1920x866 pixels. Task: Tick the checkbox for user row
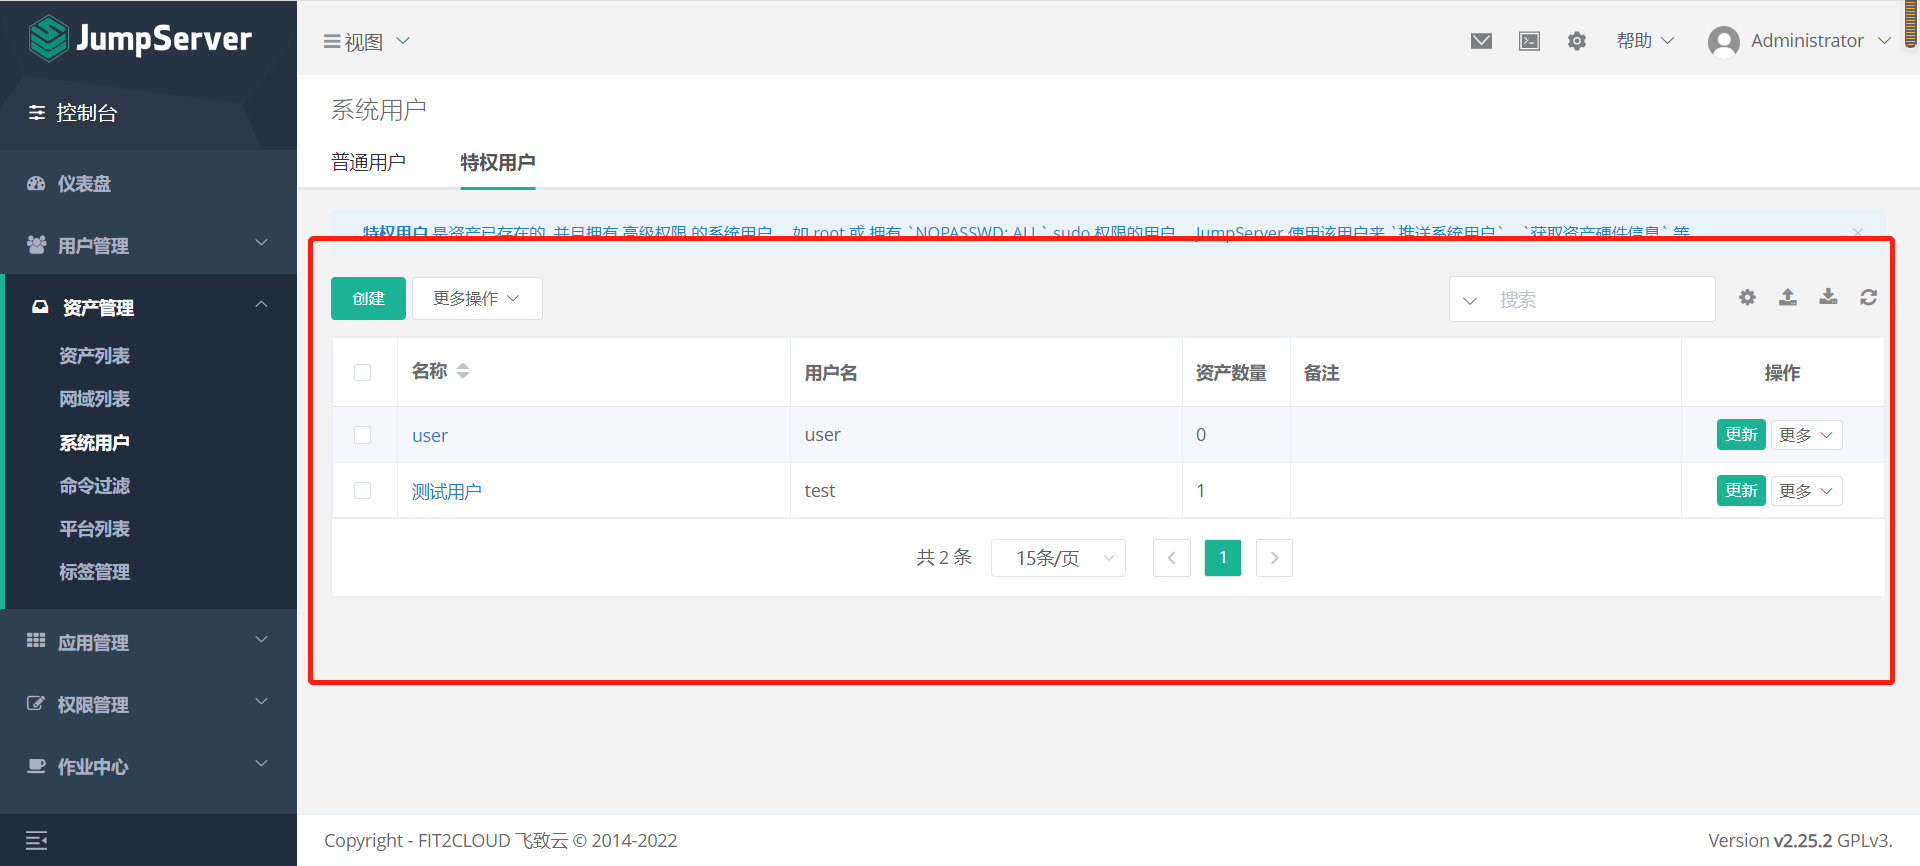362,435
